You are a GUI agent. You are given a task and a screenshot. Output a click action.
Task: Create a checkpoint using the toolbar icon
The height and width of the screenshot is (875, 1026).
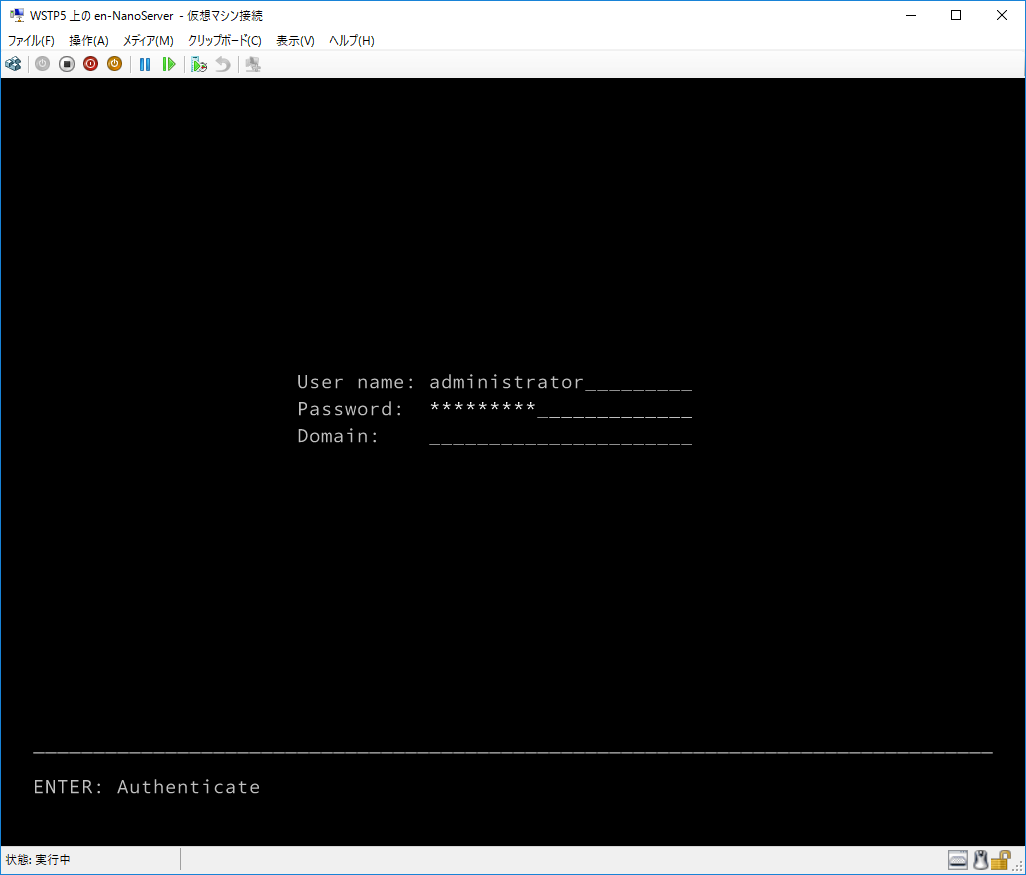199,64
